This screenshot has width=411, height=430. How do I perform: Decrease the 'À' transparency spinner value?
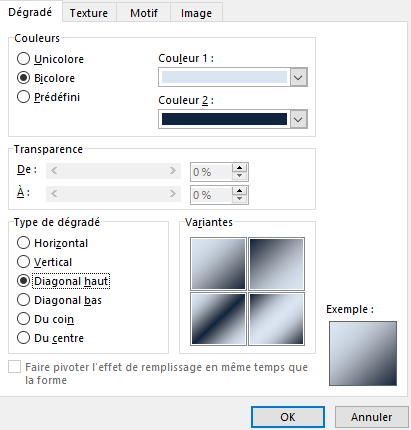(x=239, y=199)
